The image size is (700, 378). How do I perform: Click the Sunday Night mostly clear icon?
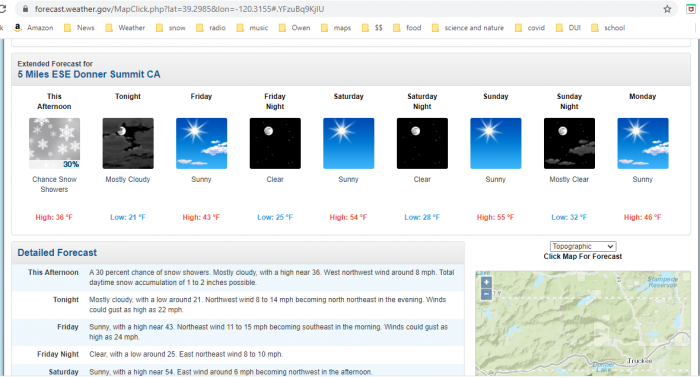pos(569,143)
